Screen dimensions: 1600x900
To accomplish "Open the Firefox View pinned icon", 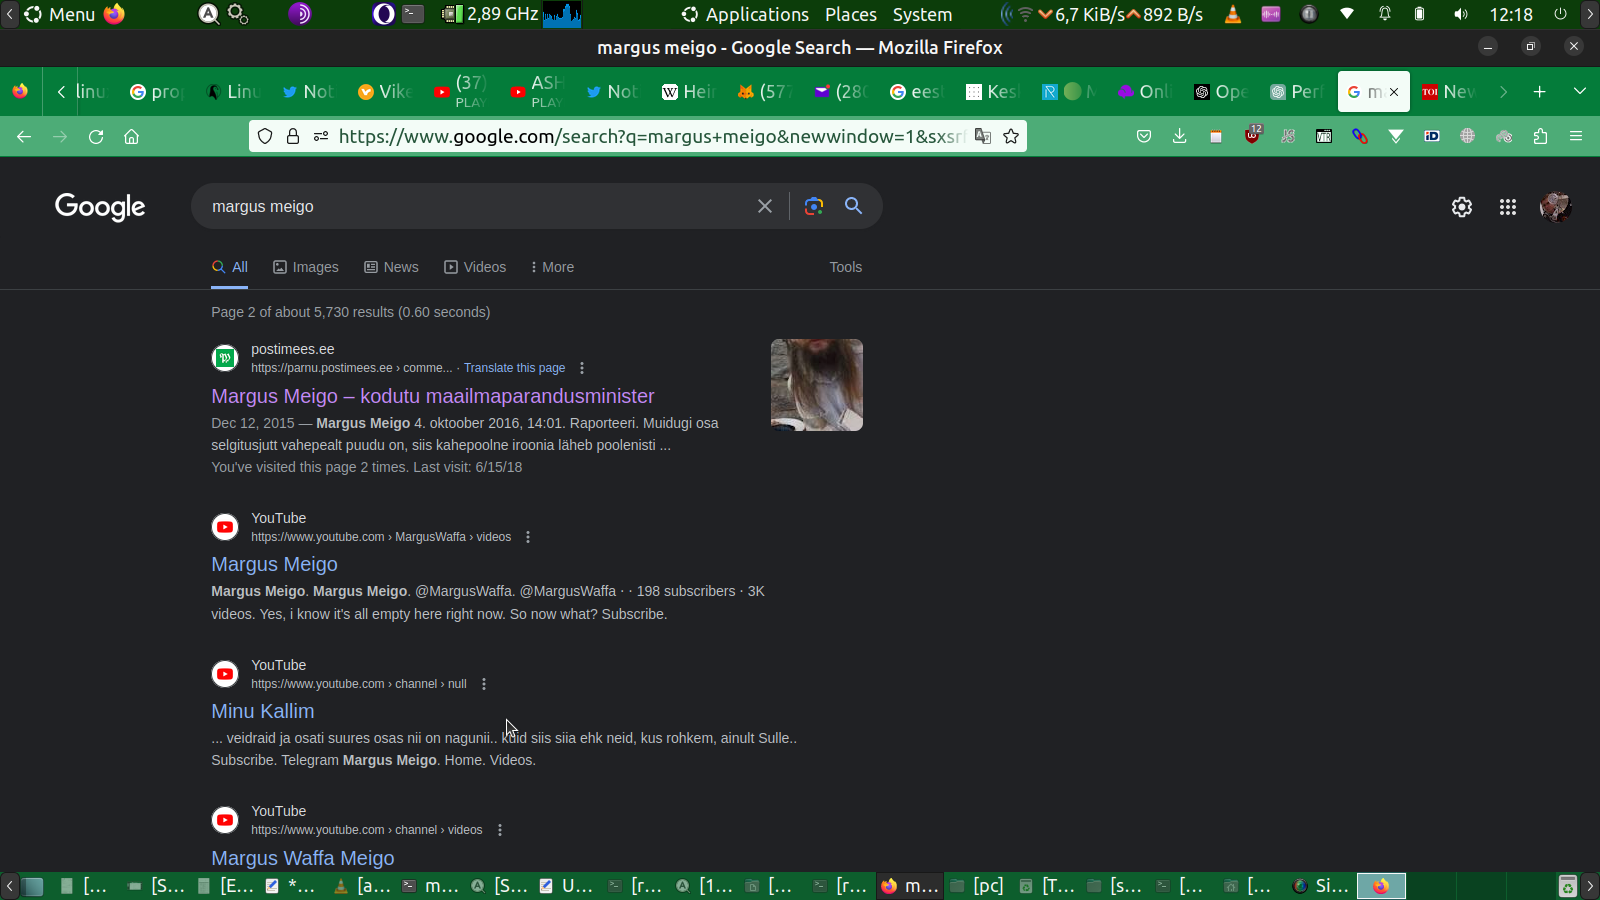I will (x=20, y=92).
